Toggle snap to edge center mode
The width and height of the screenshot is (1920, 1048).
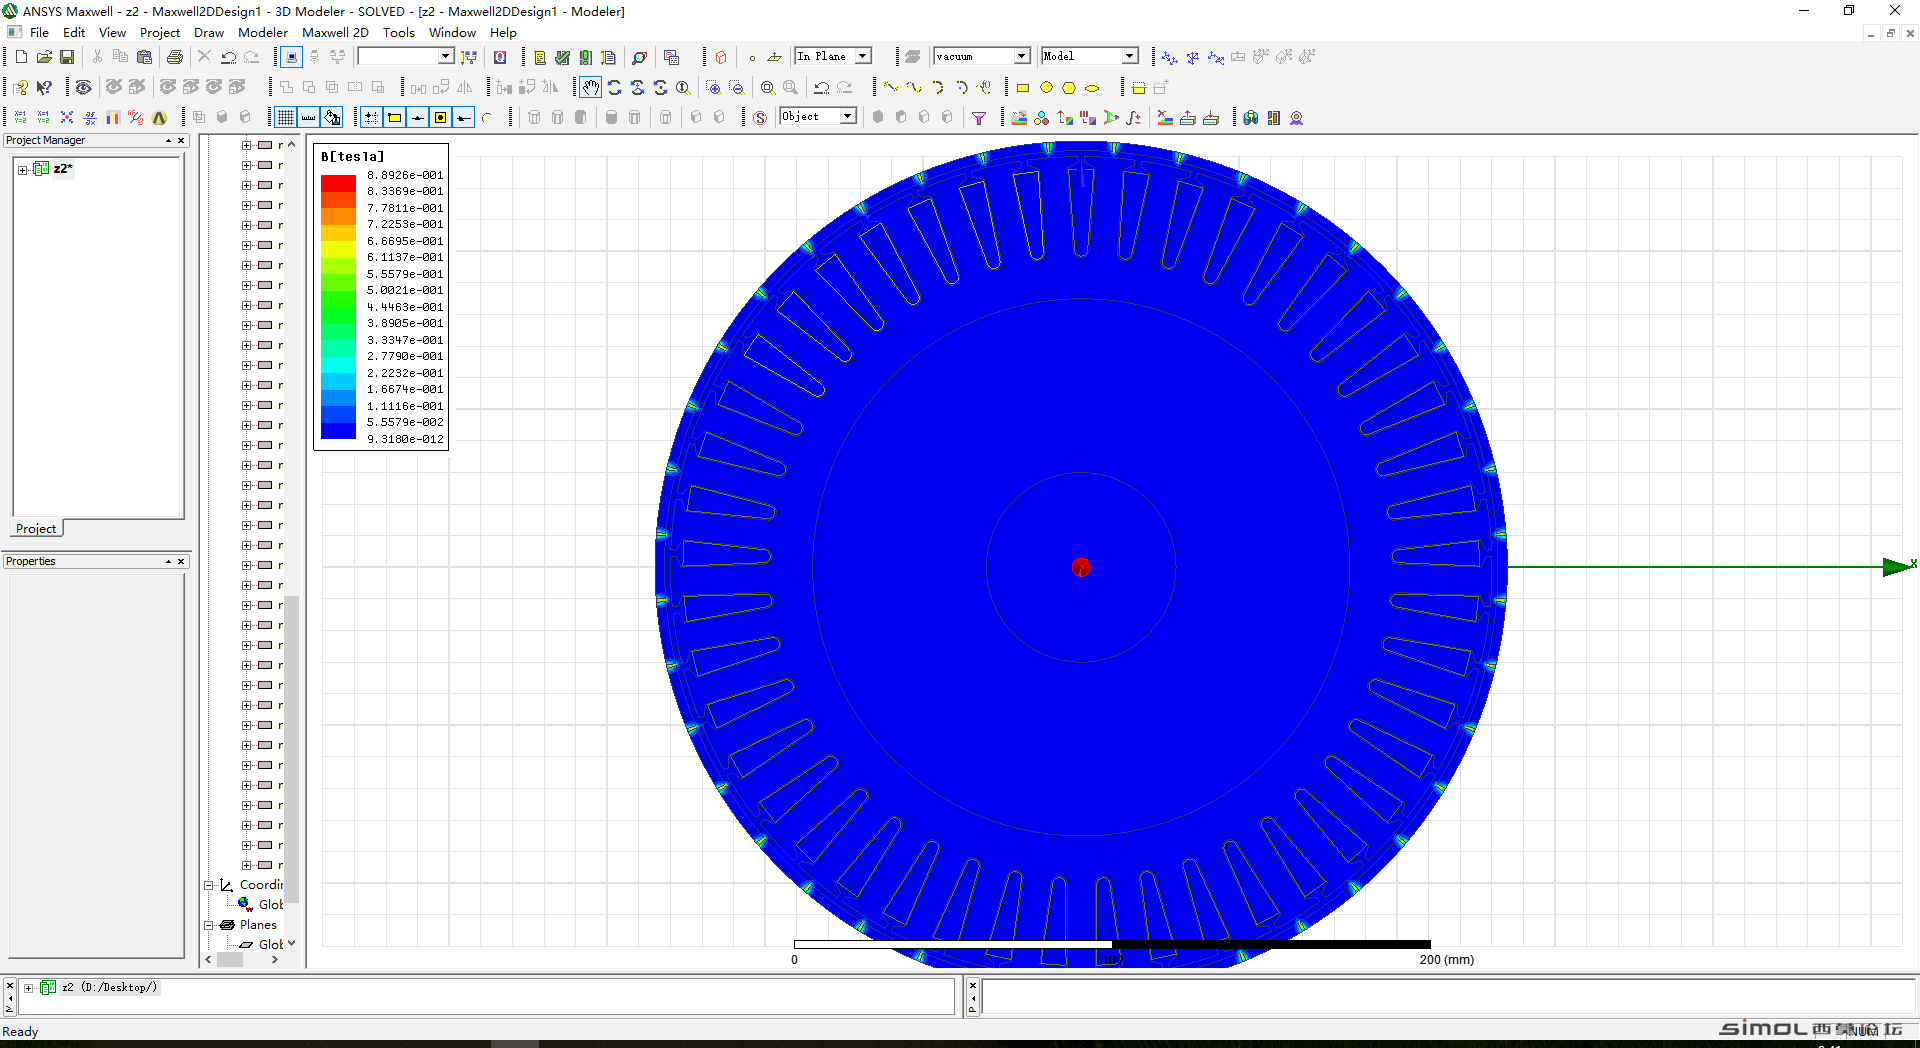[417, 118]
